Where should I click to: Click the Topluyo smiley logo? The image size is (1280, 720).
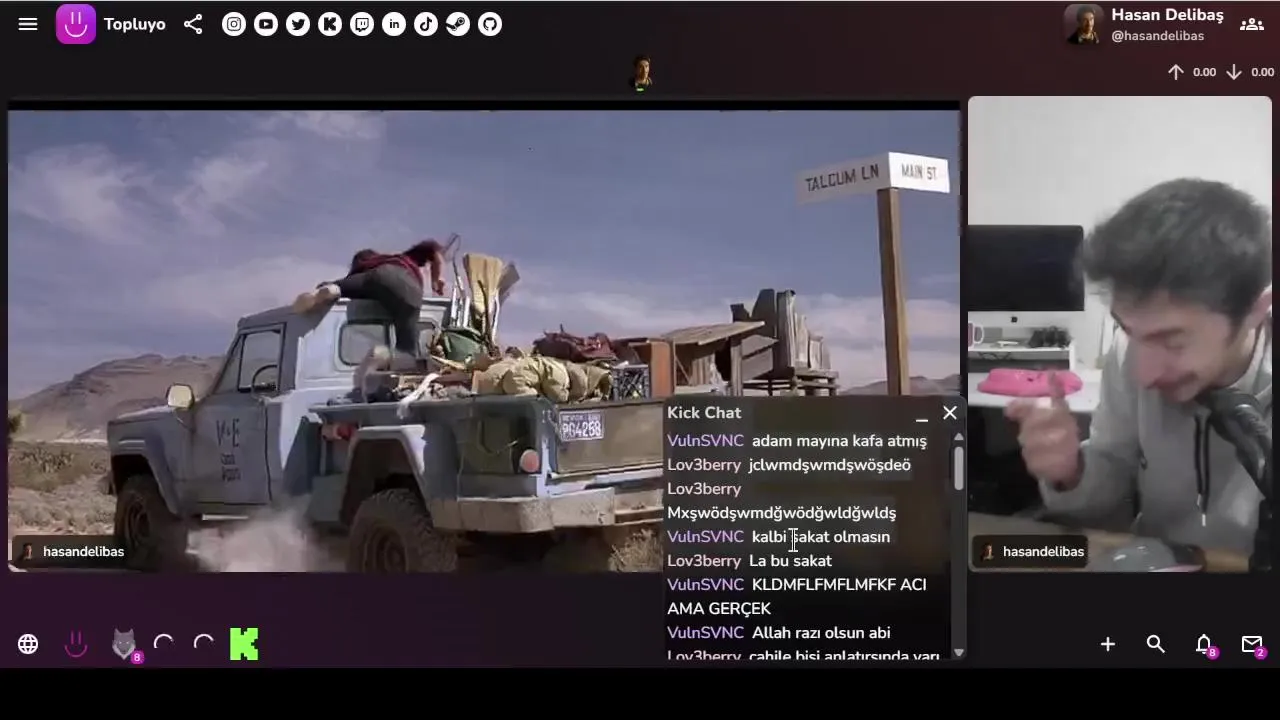(76, 24)
